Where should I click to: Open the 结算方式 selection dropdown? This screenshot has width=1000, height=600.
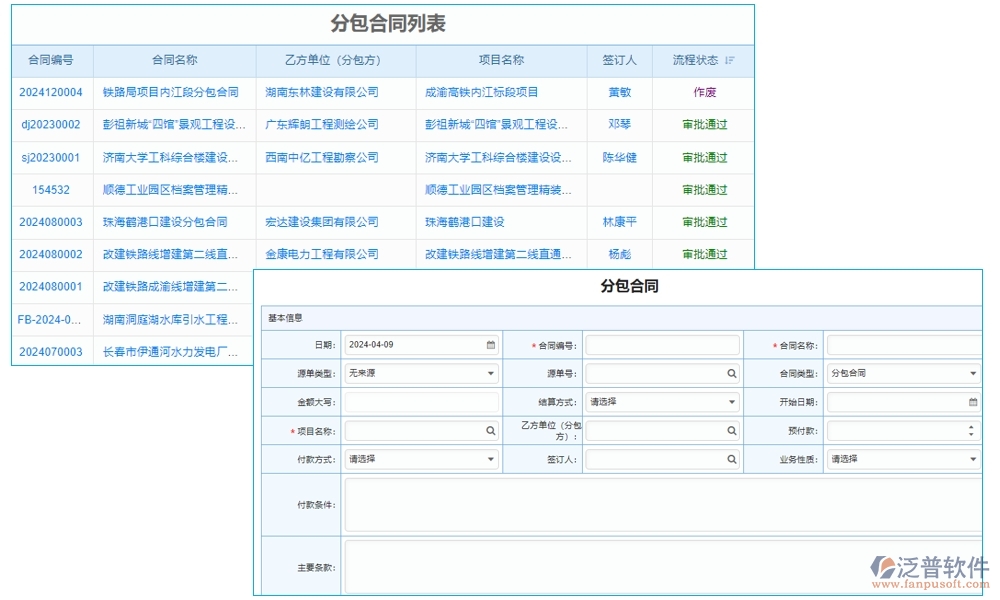coord(729,401)
